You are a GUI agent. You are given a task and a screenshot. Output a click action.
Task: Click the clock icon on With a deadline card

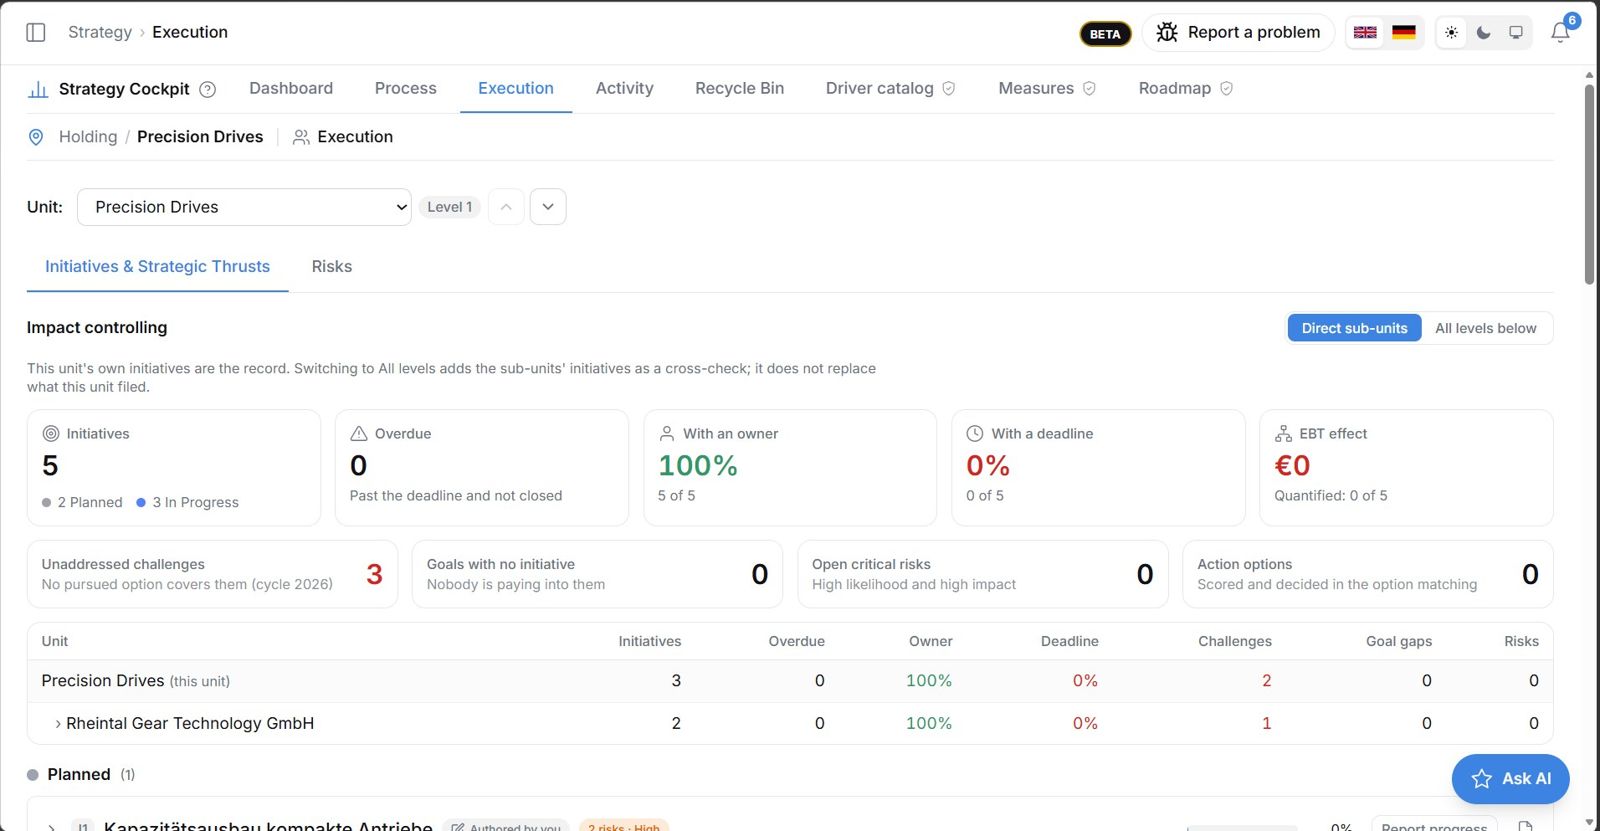point(975,433)
